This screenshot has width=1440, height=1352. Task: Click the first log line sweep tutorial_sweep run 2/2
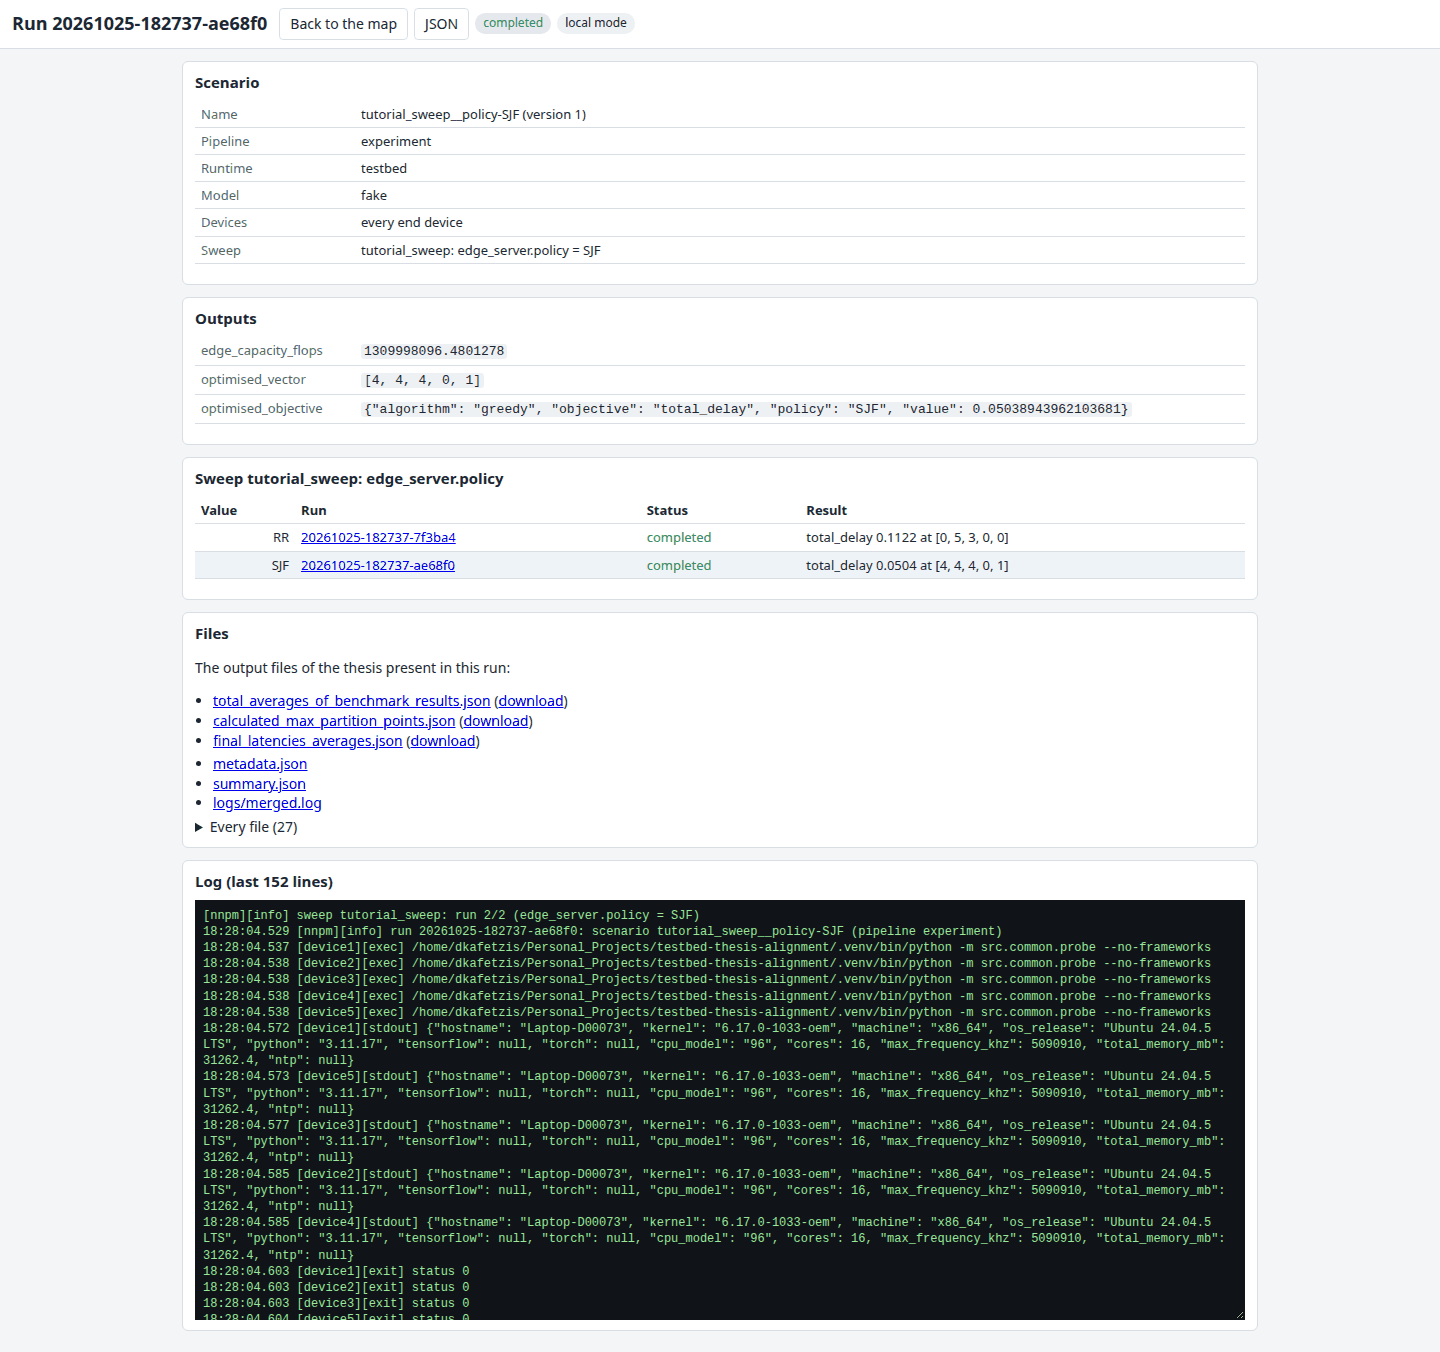(451, 915)
